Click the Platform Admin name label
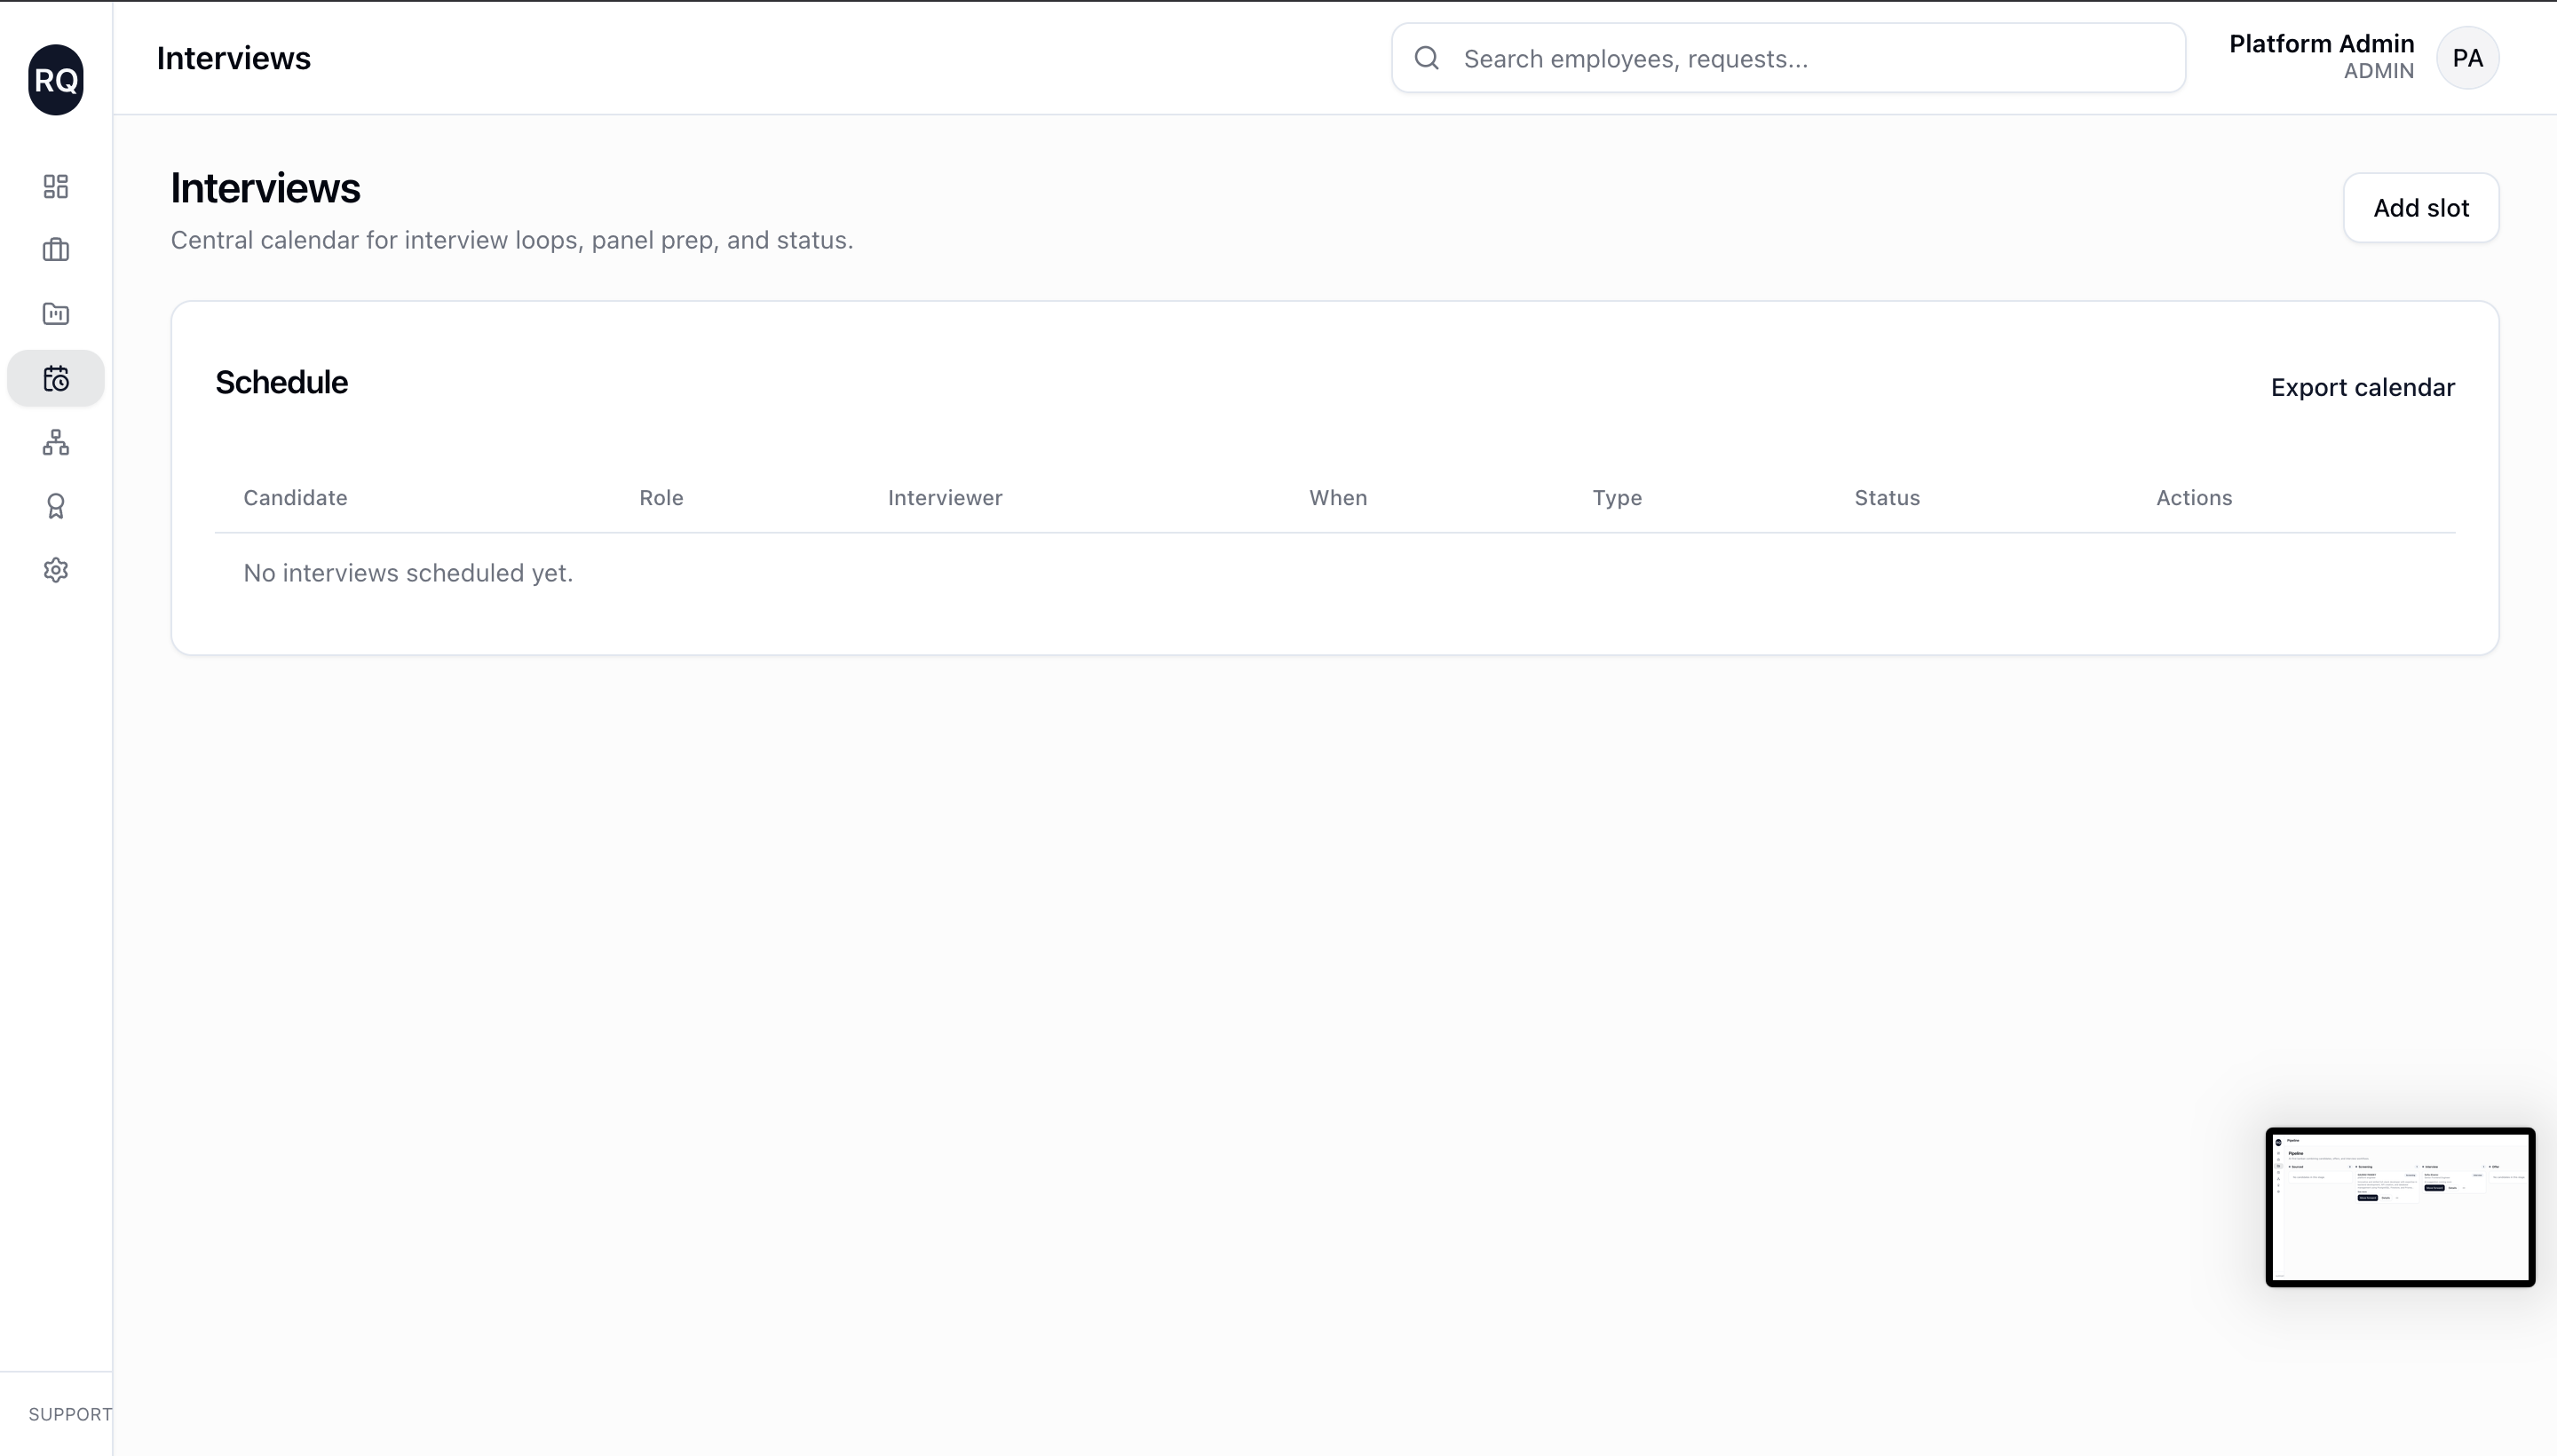2557x1456 pixels. point(2321,44)
